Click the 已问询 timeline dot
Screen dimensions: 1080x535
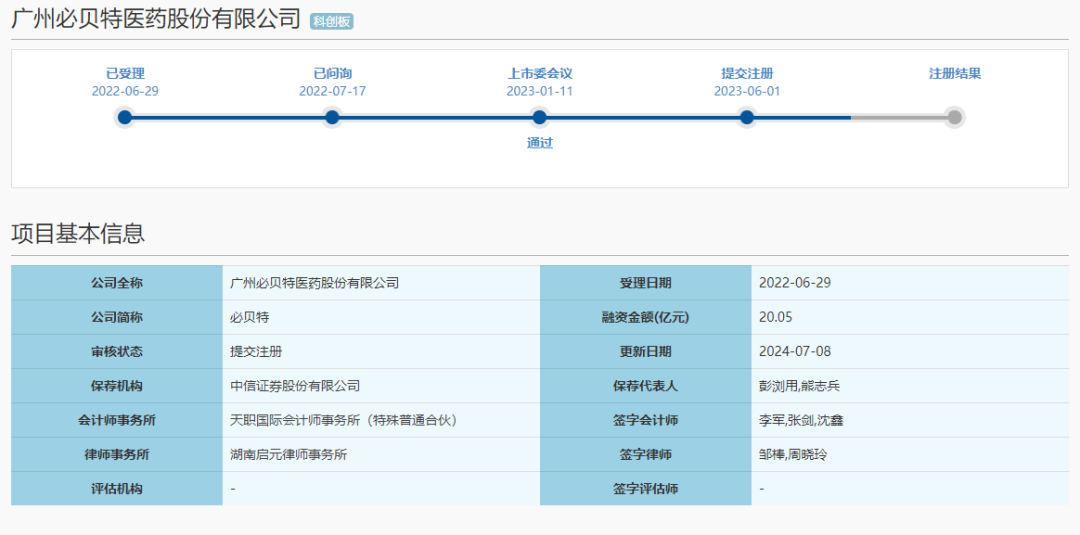[332, 118]
